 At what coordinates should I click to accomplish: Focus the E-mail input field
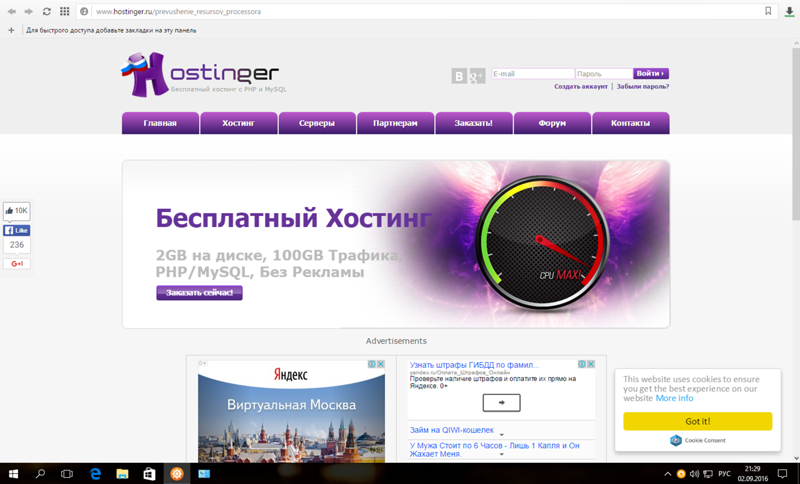533,74
